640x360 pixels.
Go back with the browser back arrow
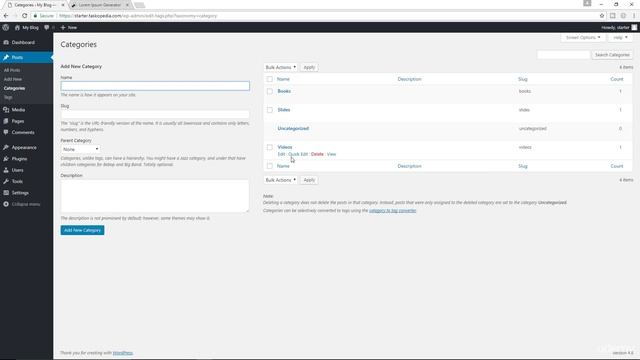pos(6,16)
